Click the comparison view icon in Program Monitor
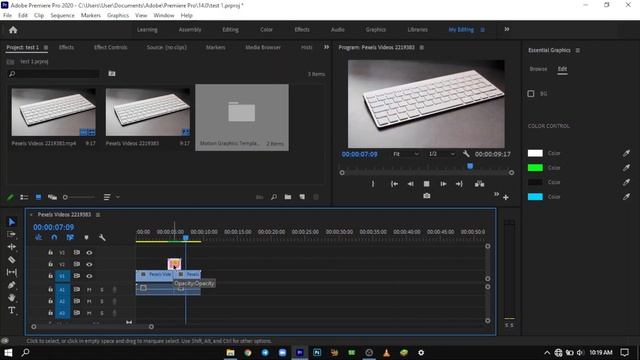Screen dimensions: 640x360 pos(480,184)
